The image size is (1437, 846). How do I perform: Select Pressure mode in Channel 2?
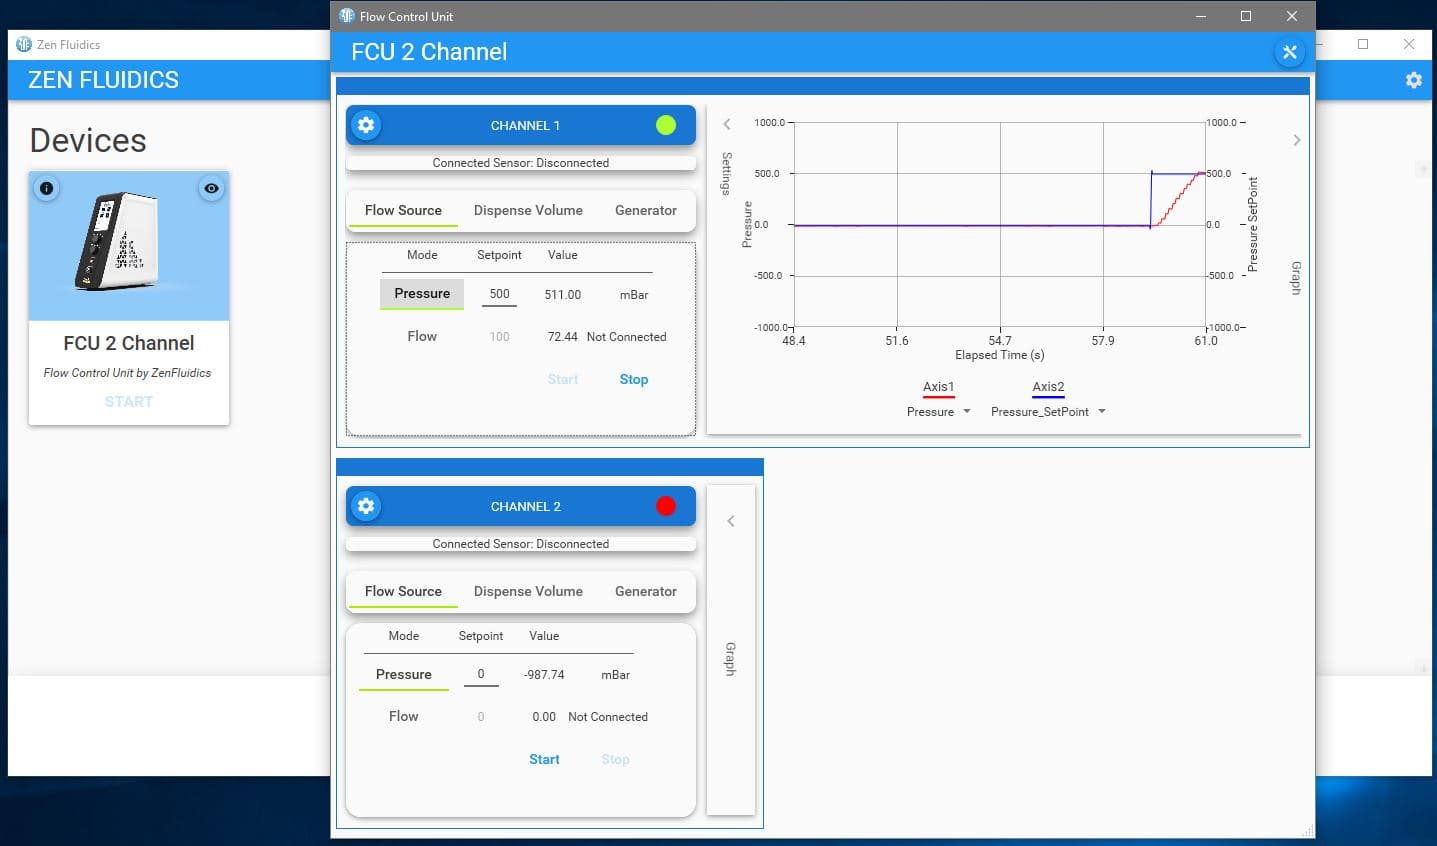[x=404, y=675]
